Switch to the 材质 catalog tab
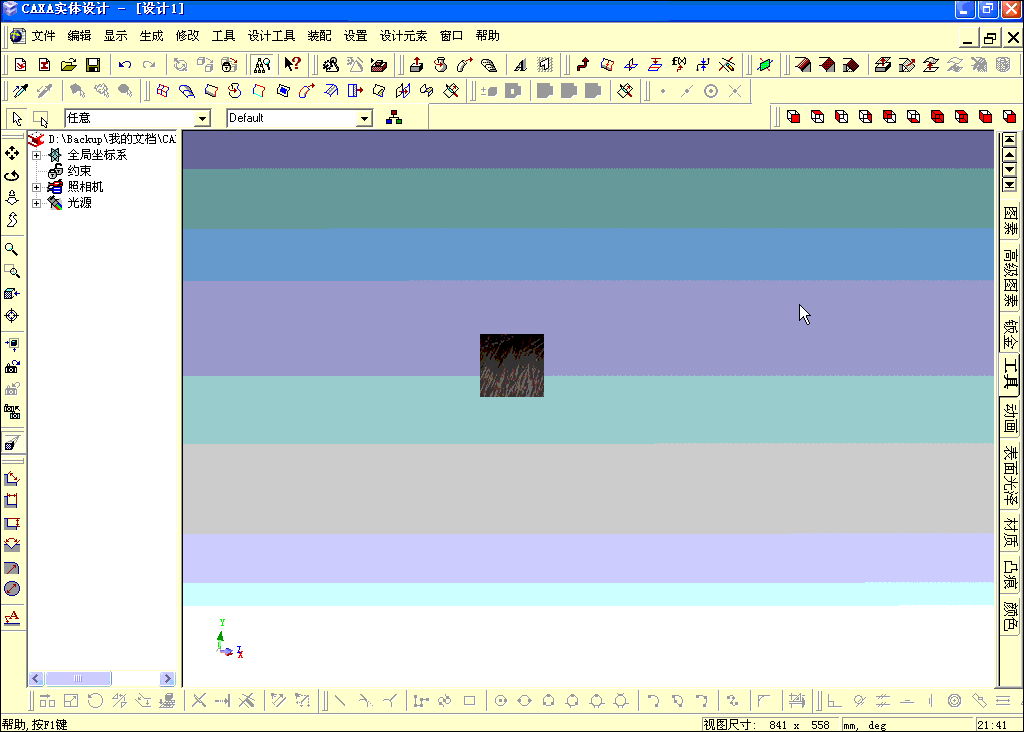The image size is (1024, 732). pyautogui.click(x=1010, y=532)
